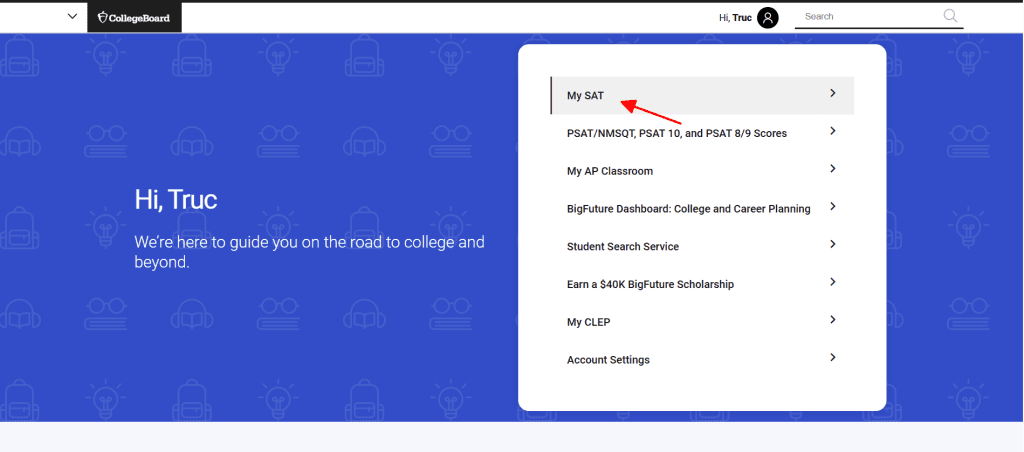This screenshot has height=452, width=1024.
Task: Click the search magnifier icon
Action: 950,16
